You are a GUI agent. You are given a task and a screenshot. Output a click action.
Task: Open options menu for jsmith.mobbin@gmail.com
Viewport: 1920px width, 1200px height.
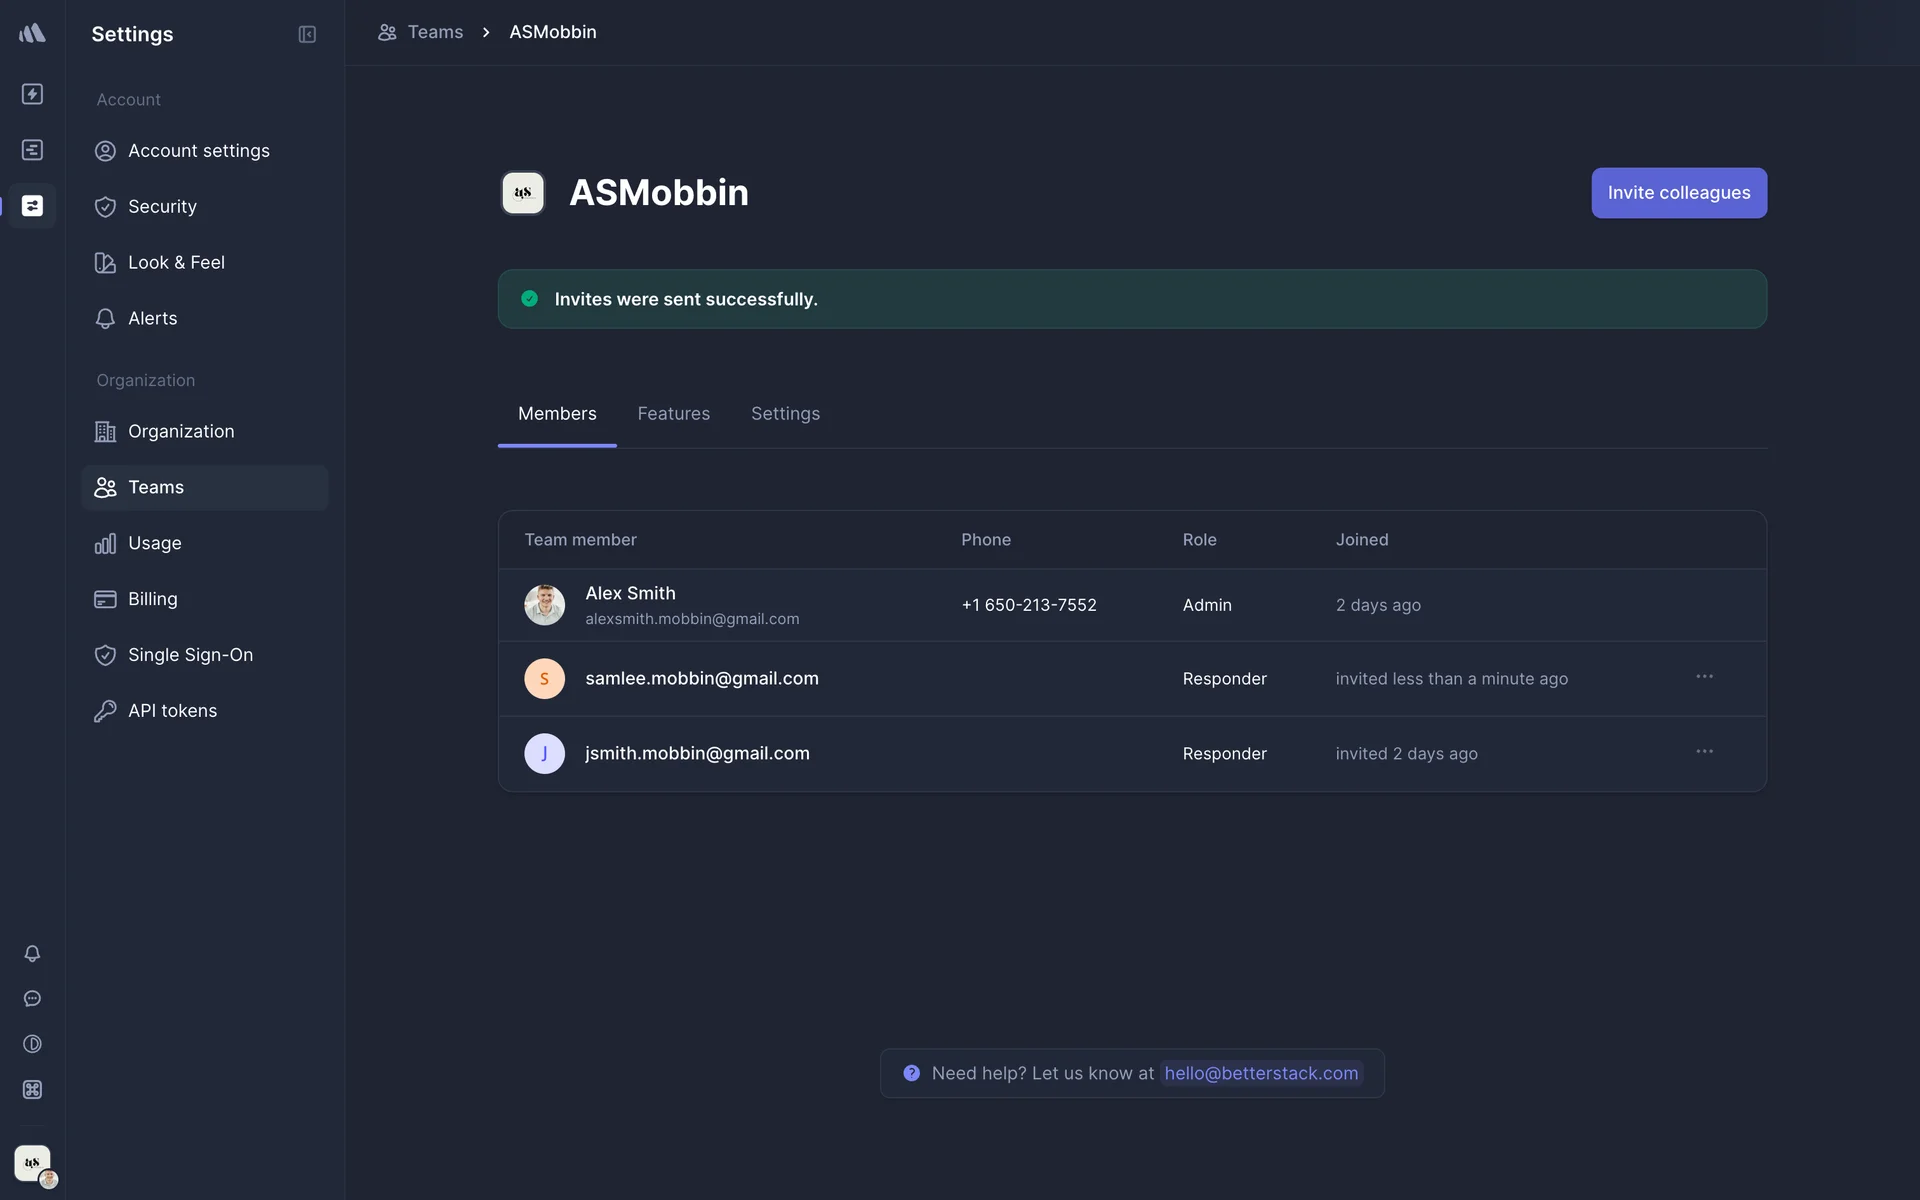[1704, 752]
